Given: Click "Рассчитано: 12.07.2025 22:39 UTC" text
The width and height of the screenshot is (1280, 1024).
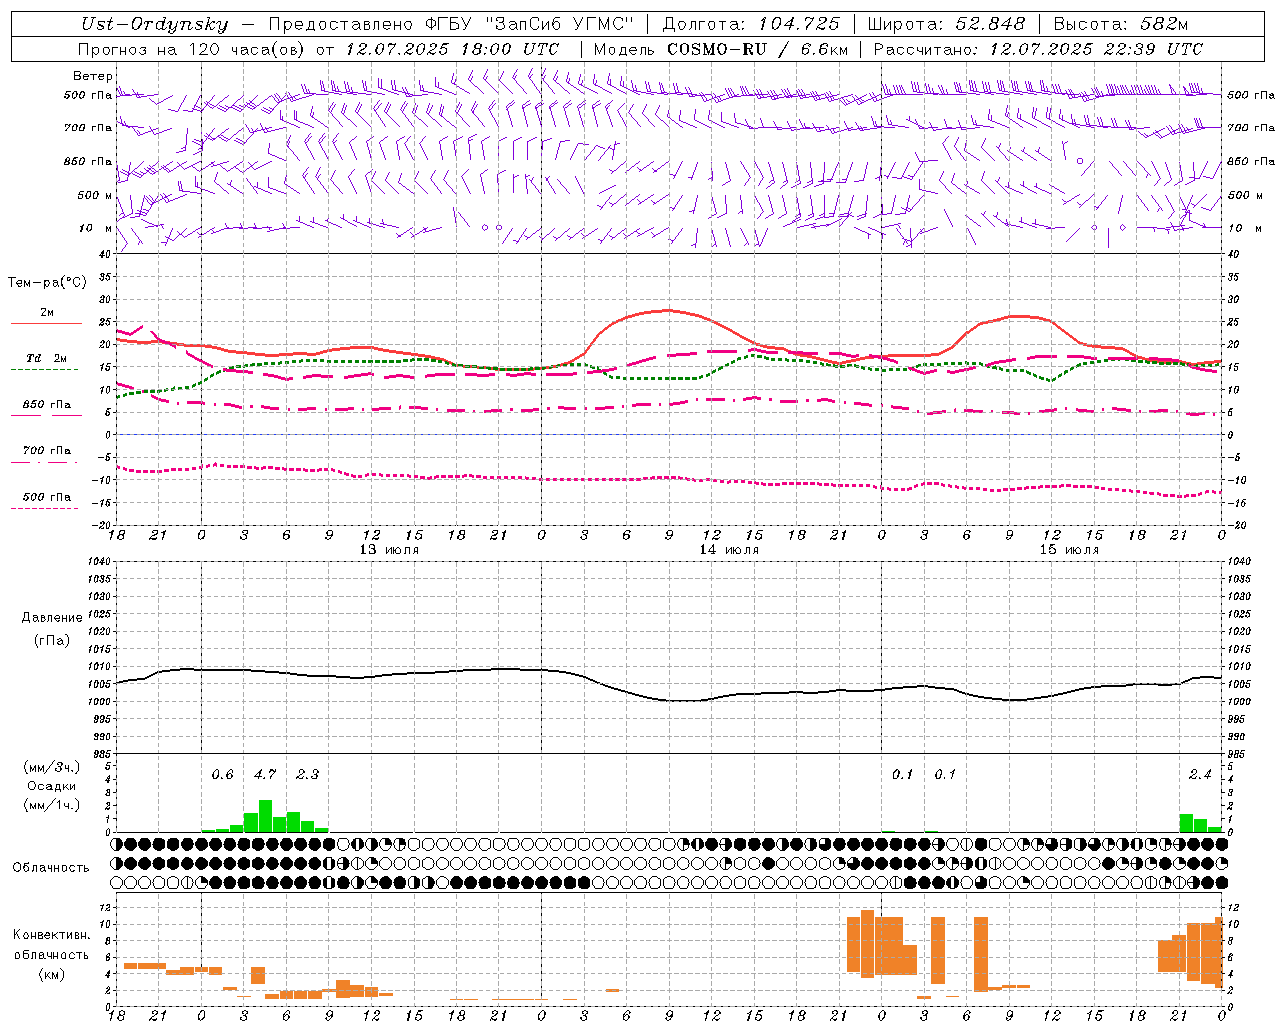Looking at the screenshot, I should point(1038,49).
